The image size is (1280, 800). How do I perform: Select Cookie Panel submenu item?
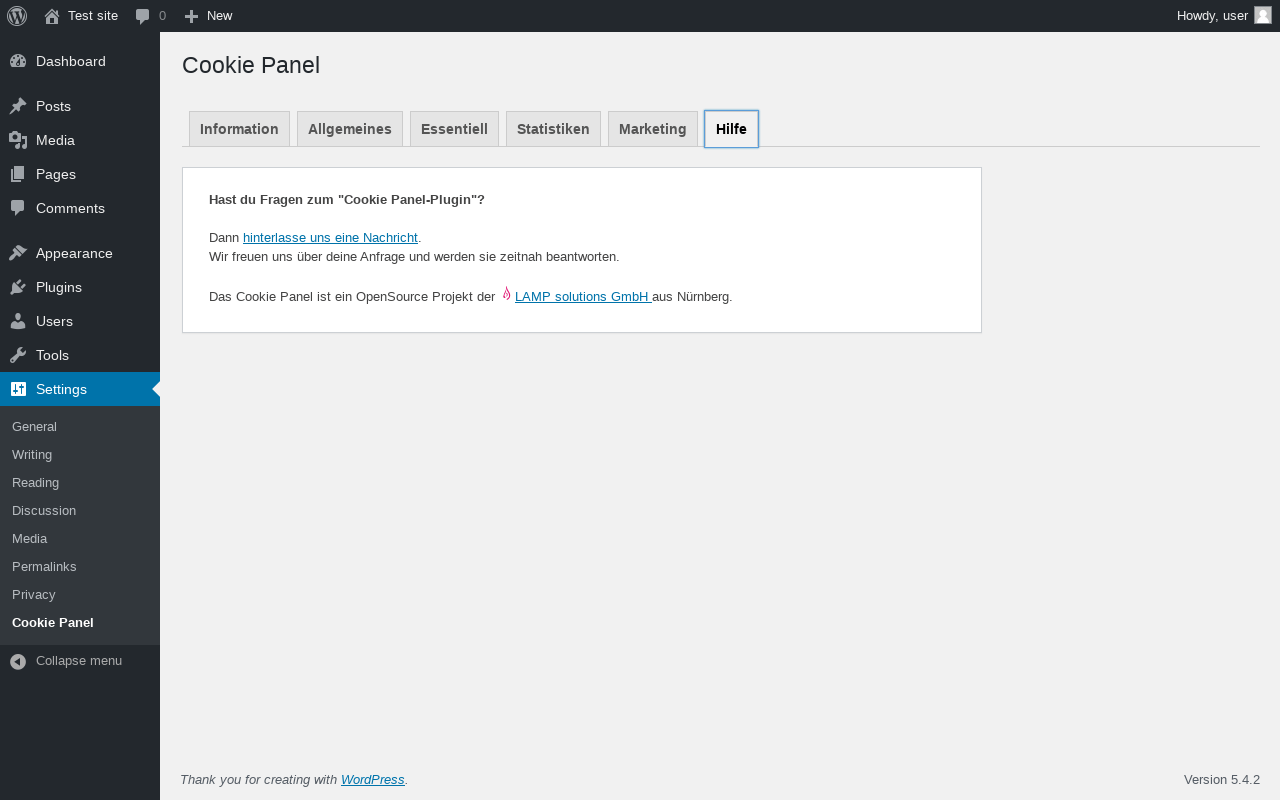[x=53, y=622]
